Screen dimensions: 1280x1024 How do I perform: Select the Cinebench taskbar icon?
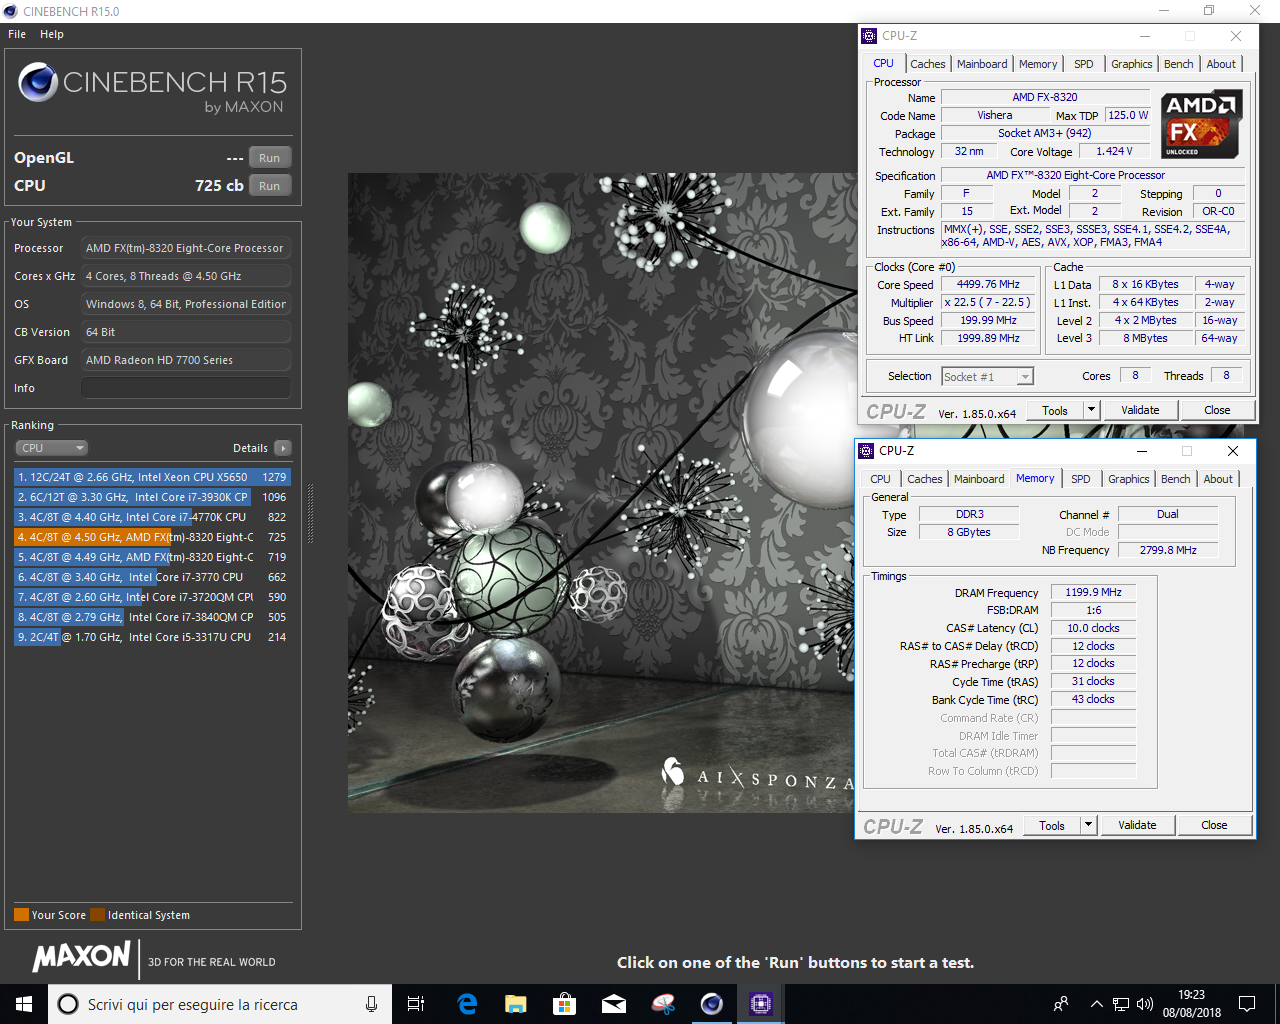click(x=711, y=1004)
